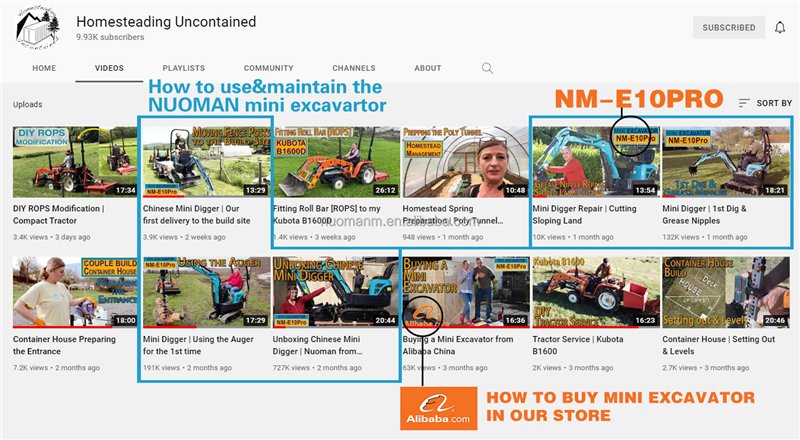800x440 pixels.
Task: Open Fitting Roll Bar Kubota B1600D thumbnail
Action: (336, 162)
